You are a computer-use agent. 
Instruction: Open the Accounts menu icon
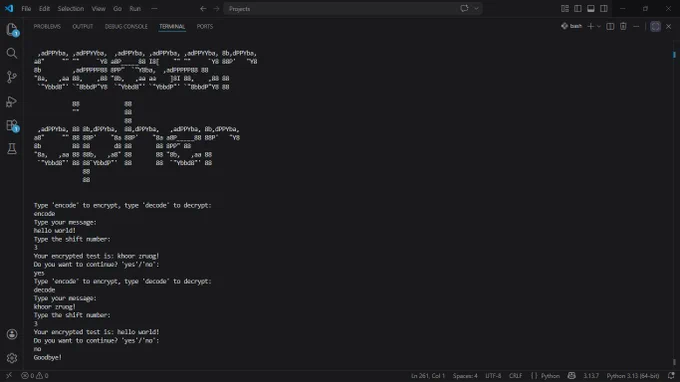[x=12, y=334]
